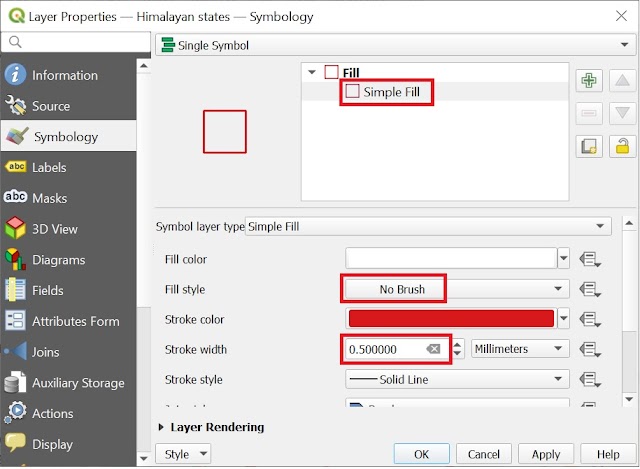Click the red Stroke color swatch
The image size is (640, 469).
coord(451,318)
